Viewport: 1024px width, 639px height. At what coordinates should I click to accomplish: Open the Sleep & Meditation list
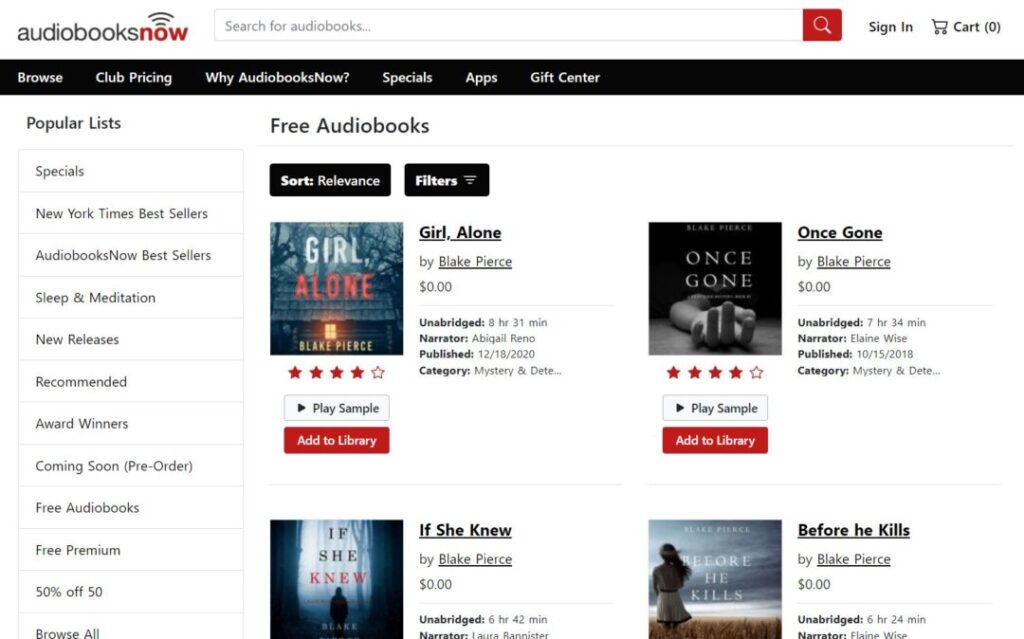point(131,297)
